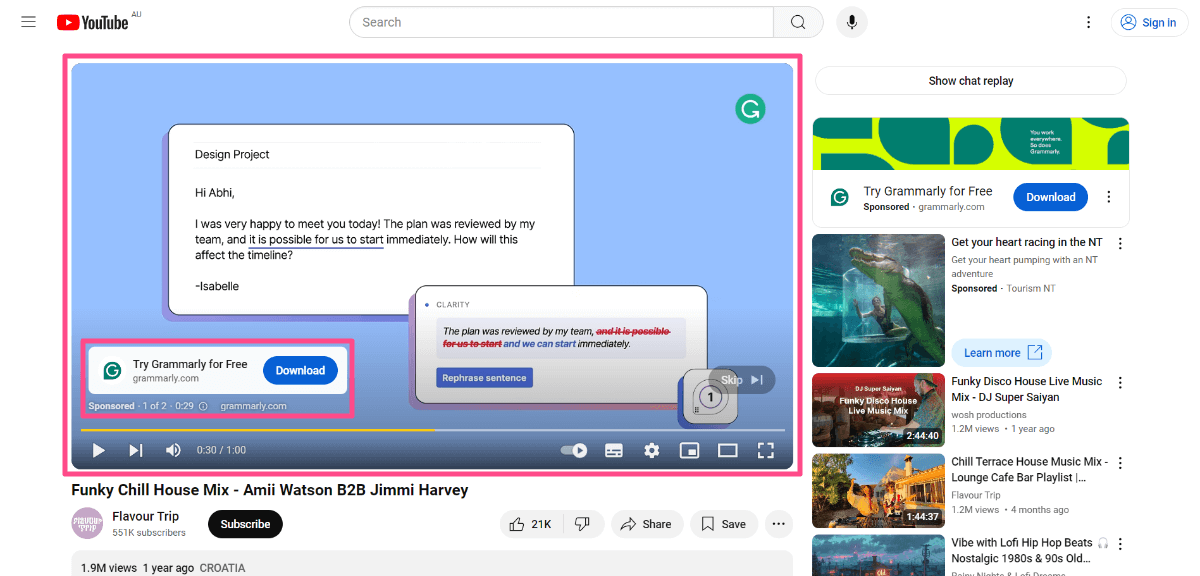
Task: Skip the ad
Action: [742, 380]
